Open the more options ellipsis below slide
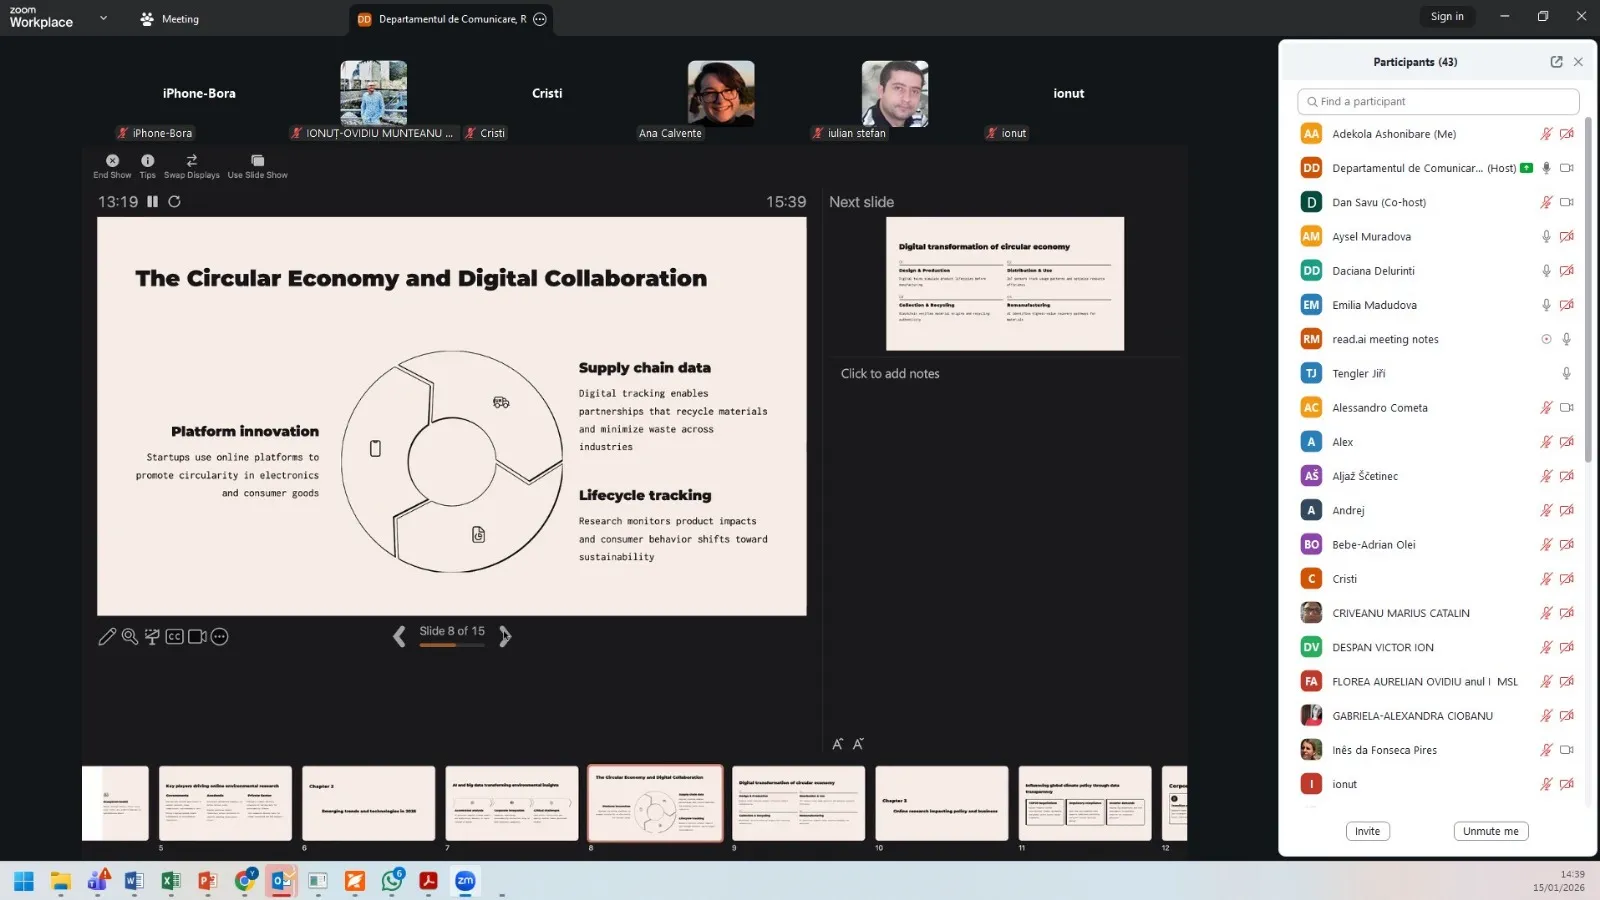Viewport: 1600px width, 900px height. [220, 637]
